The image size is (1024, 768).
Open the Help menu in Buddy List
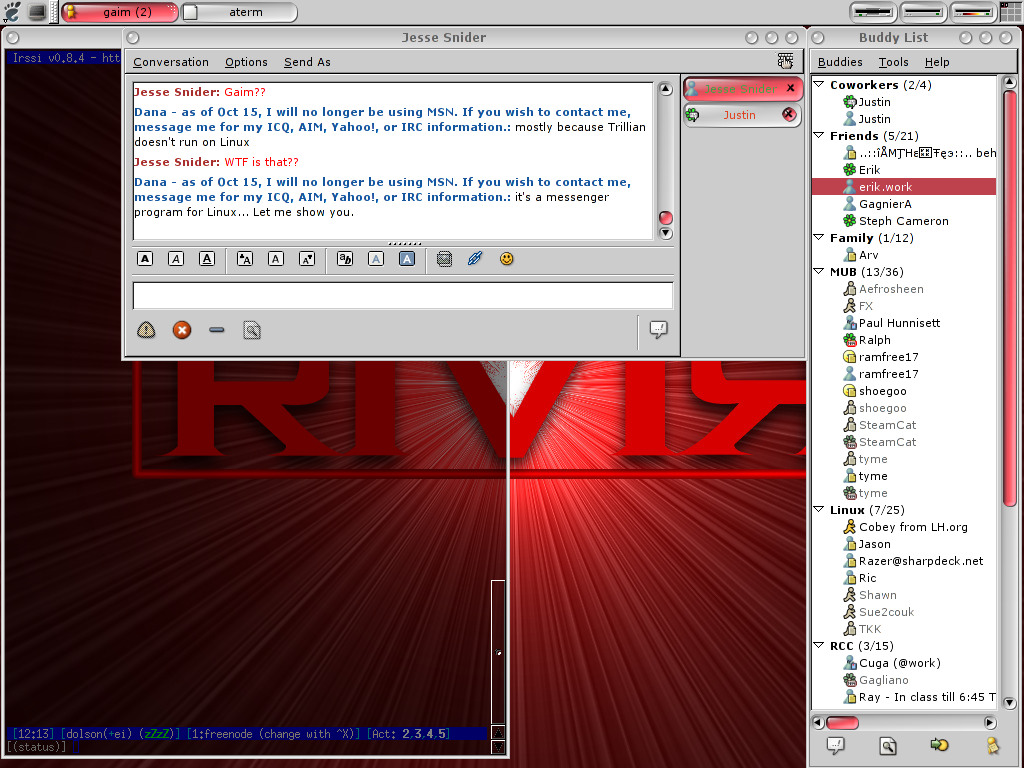[x=937, y=62]
